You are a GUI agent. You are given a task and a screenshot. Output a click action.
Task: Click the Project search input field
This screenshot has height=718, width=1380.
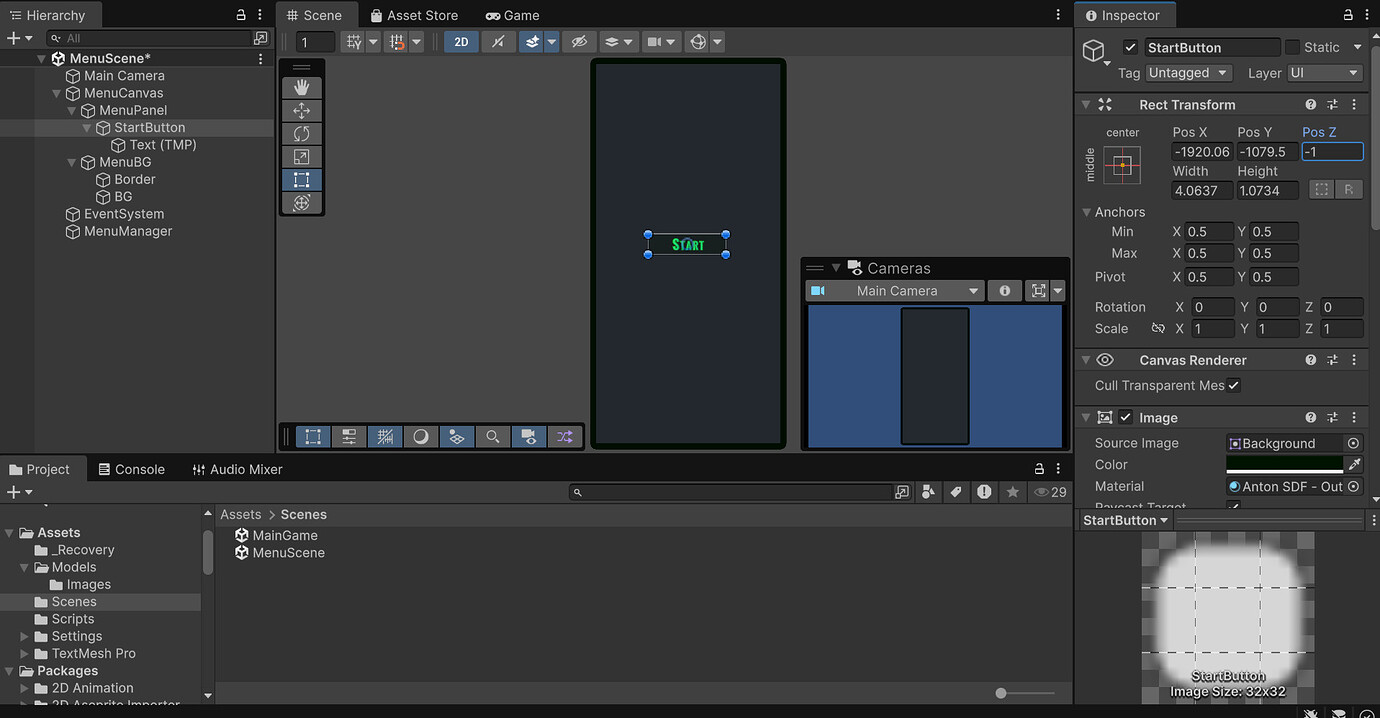click(x=730, y=491)
